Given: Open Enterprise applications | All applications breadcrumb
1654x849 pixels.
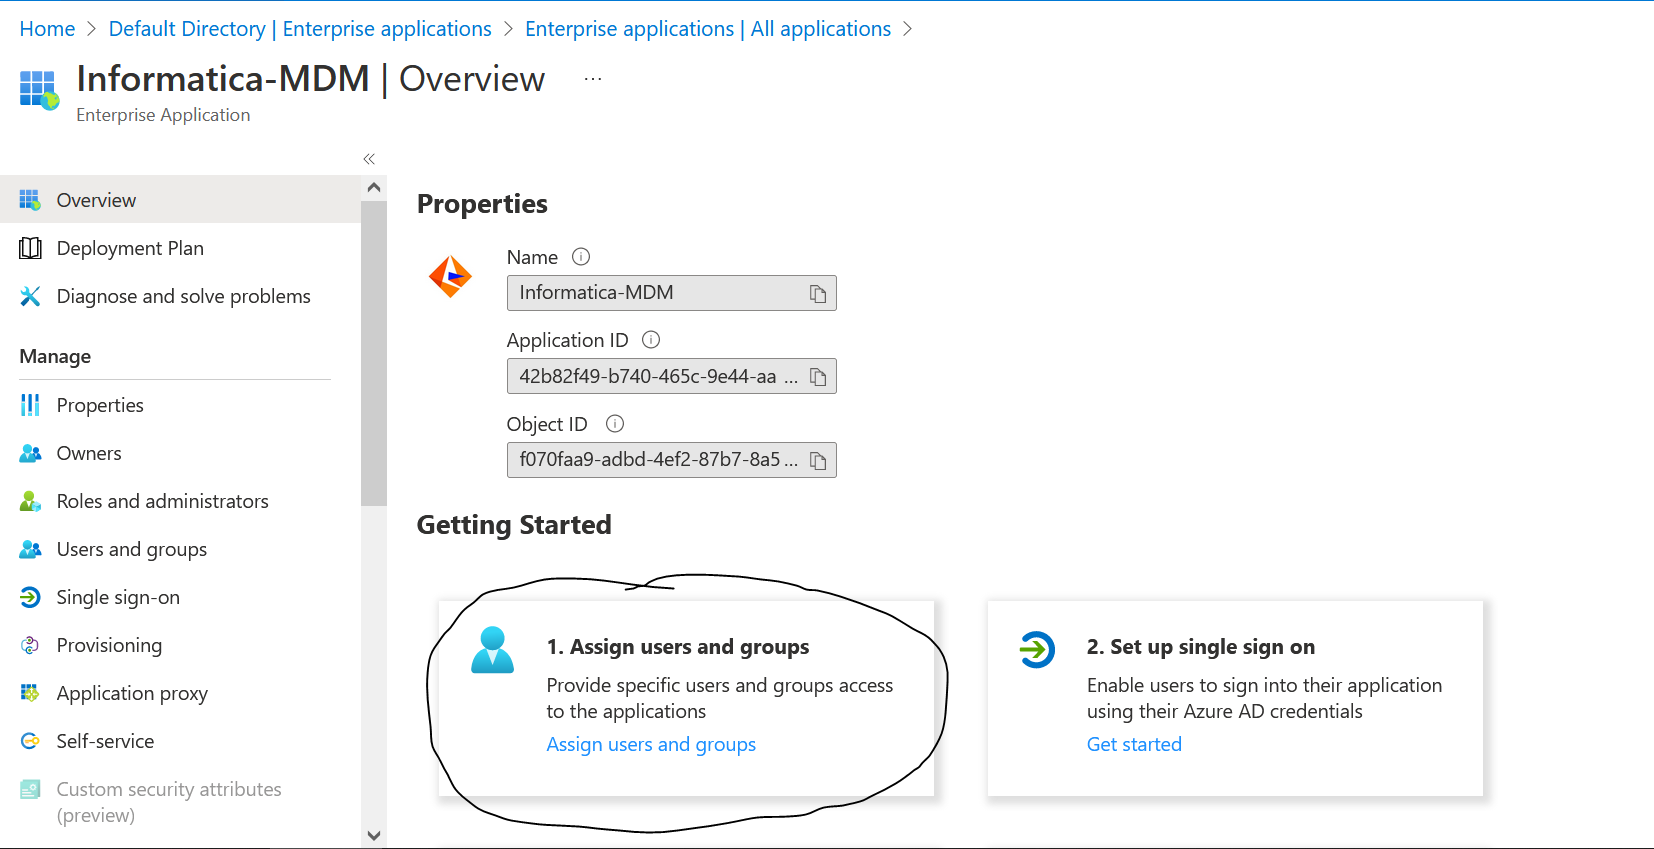Looking at the screenshot, I should pos(708,29).
